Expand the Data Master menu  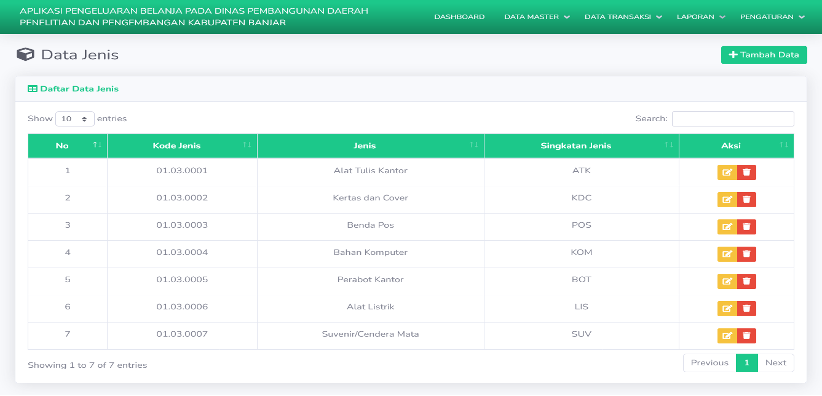click(537, 17)
